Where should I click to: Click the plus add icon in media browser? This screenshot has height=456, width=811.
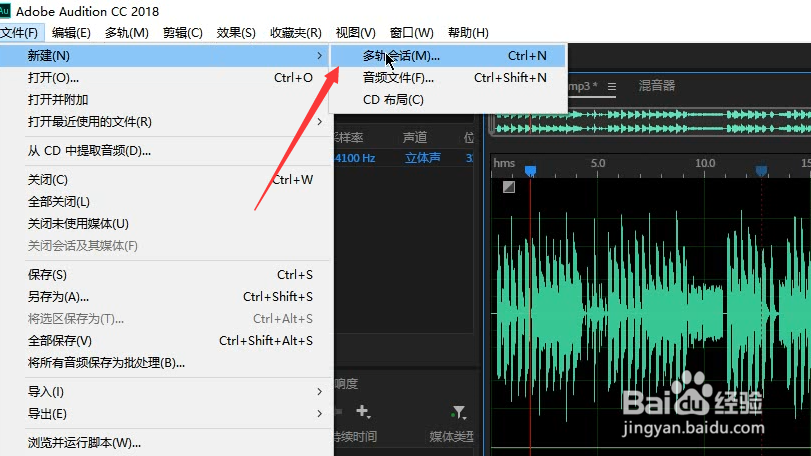363,412
